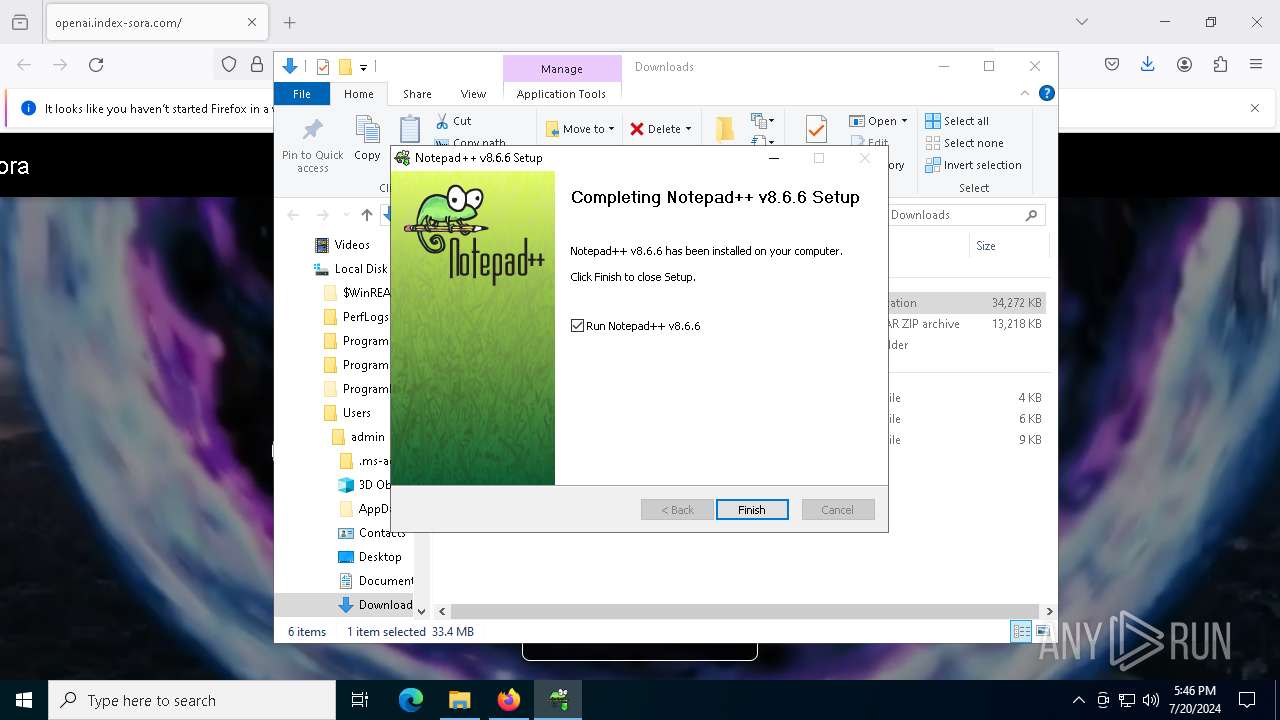This screenshot has width=1280, height=720.
Task: Click the Firefox address bar shield icon
Action: coord(229,65)
